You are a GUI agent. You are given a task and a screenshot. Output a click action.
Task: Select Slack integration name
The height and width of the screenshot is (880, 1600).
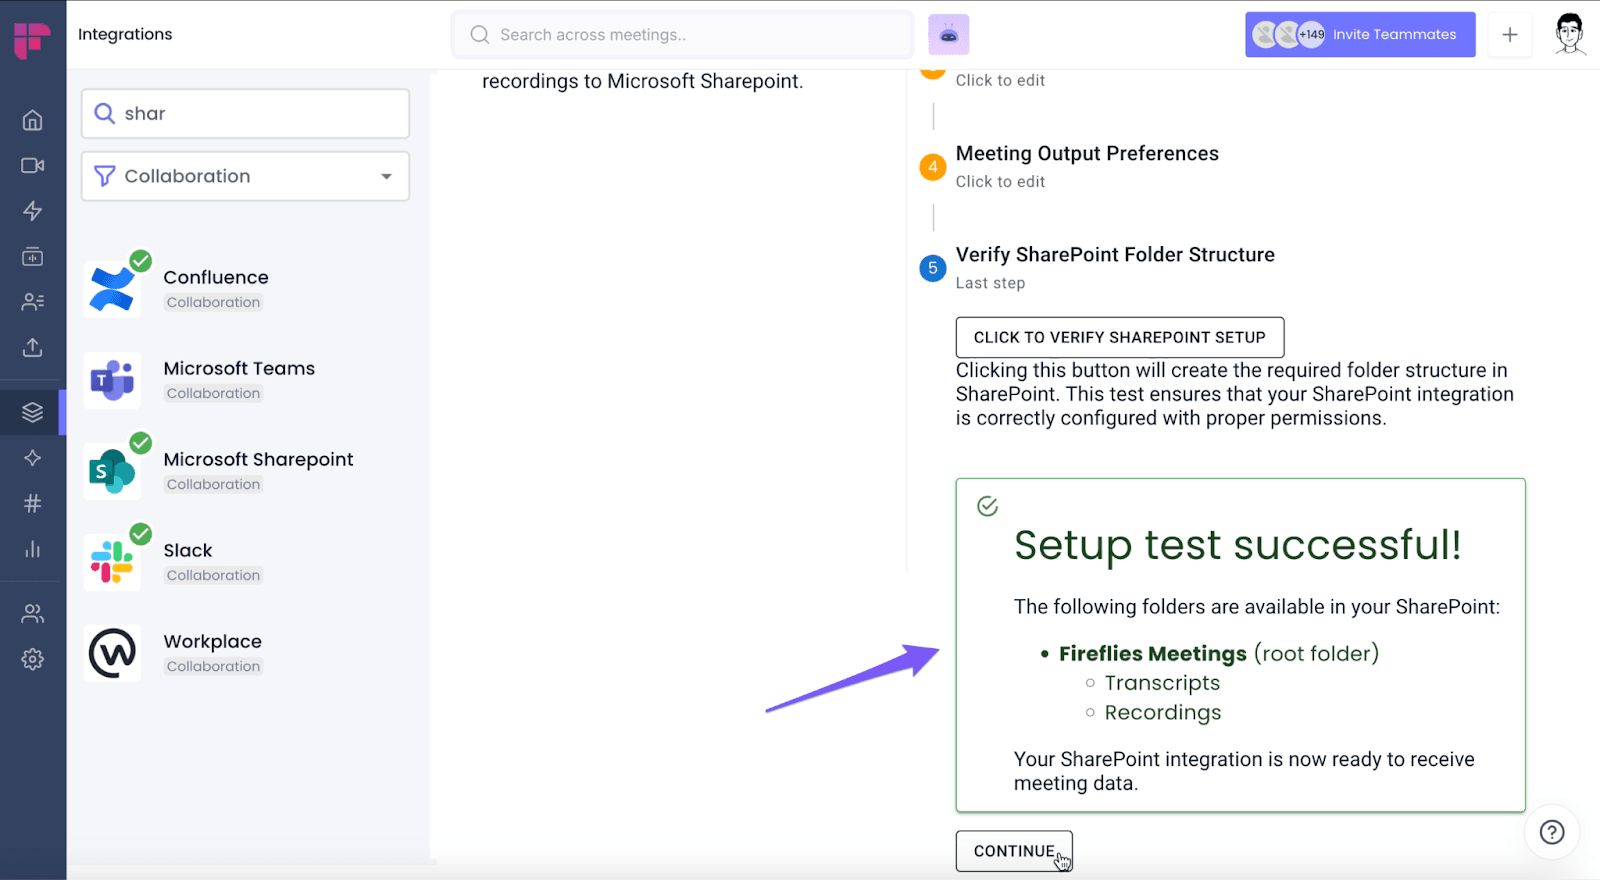[188, 550]
